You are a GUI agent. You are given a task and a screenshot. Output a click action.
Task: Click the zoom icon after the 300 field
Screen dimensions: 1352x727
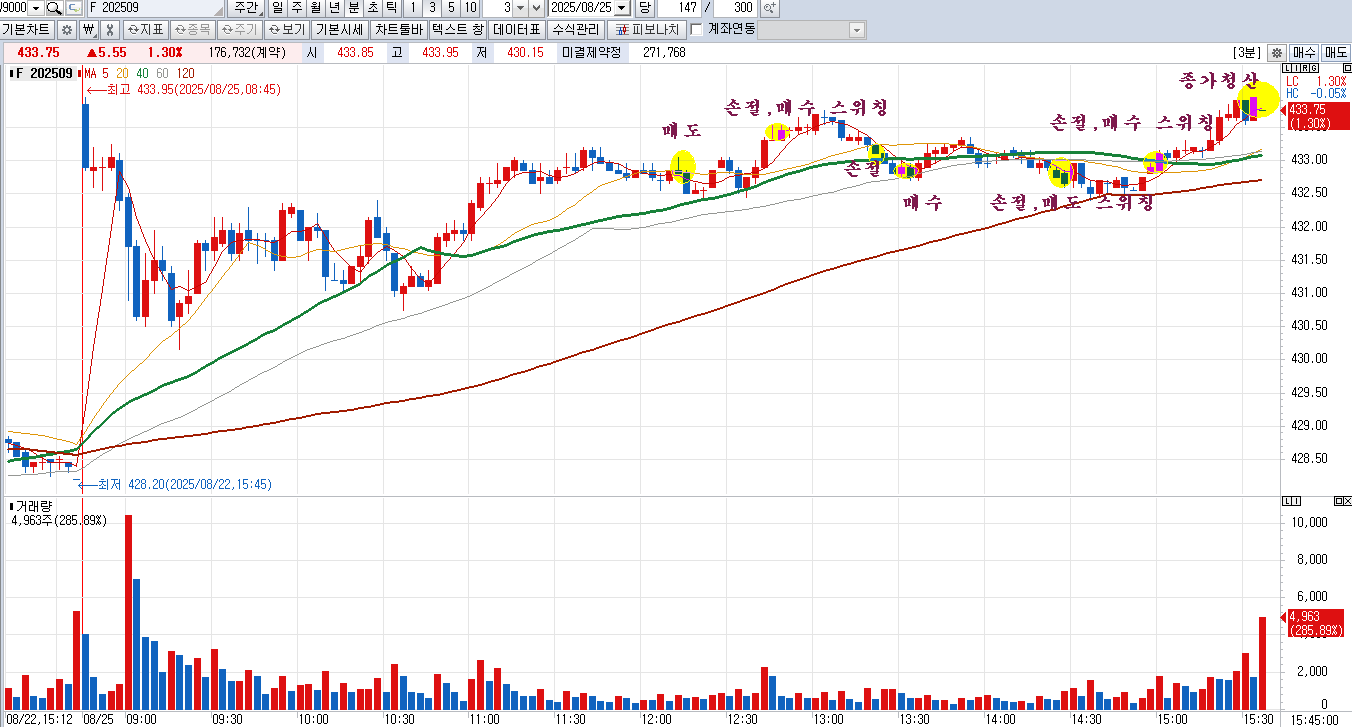(x=770, y=8)
